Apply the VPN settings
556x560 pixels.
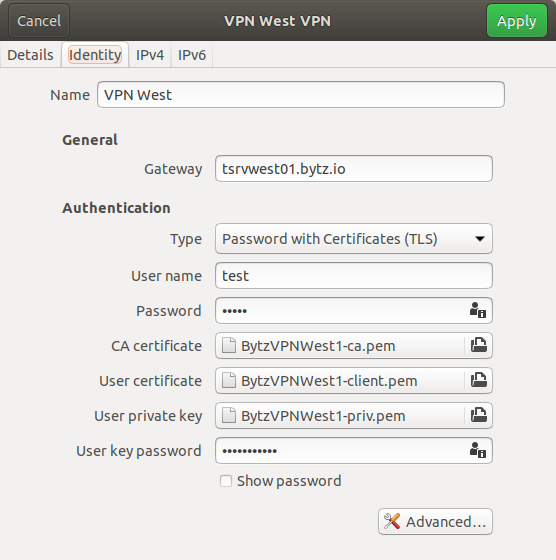[516, 21]
